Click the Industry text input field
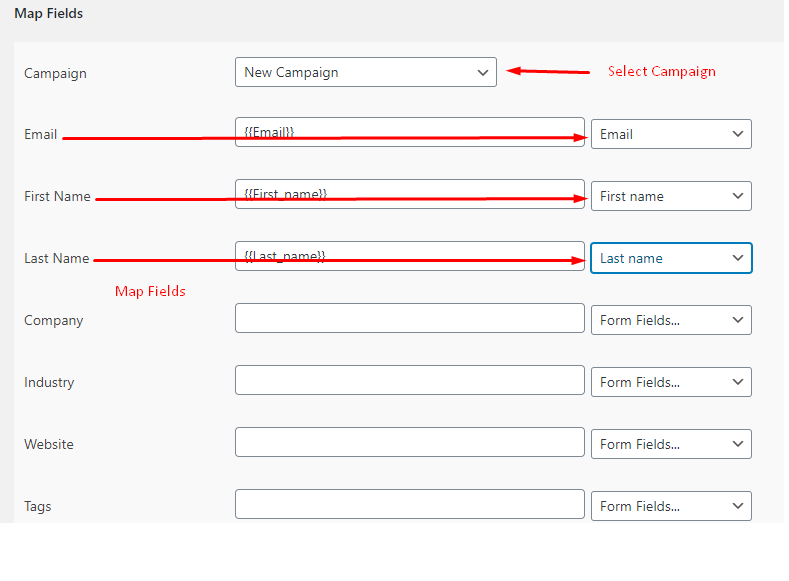The height and width of the screenshot is (581, 789). 410,380
